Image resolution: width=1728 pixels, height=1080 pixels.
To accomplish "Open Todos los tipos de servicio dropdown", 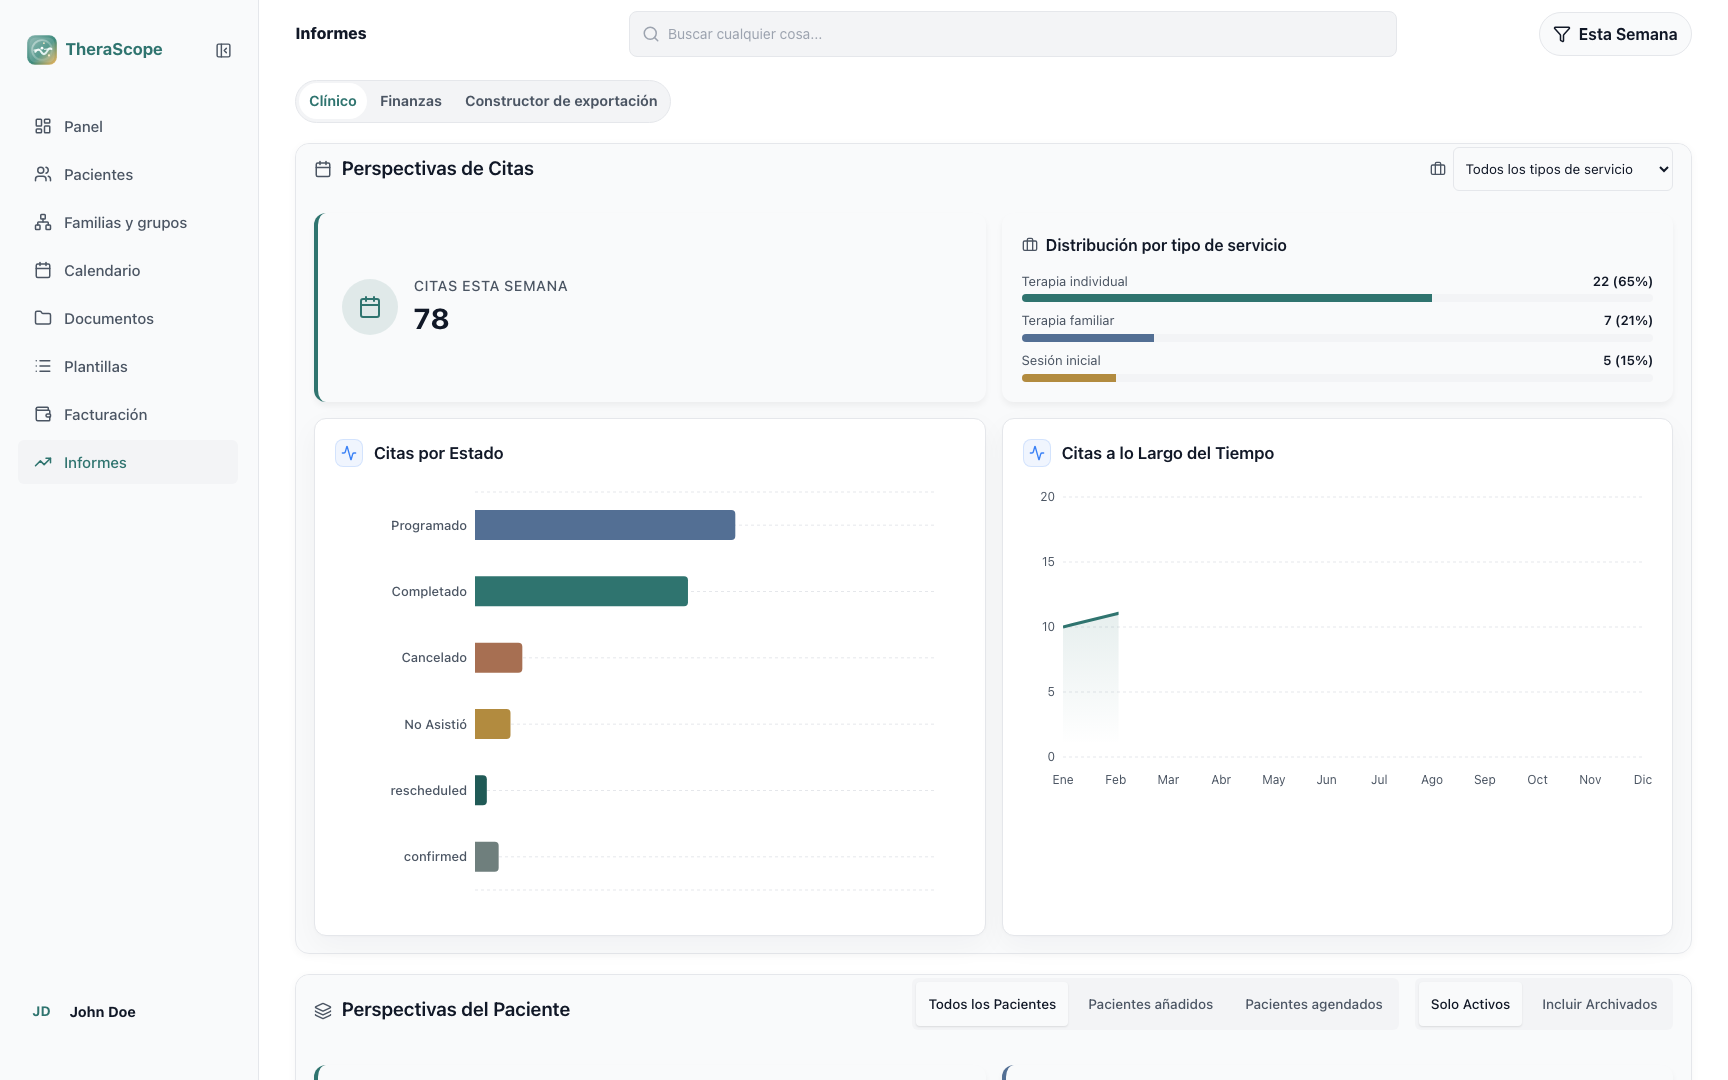I will (x=1562, y=169).
